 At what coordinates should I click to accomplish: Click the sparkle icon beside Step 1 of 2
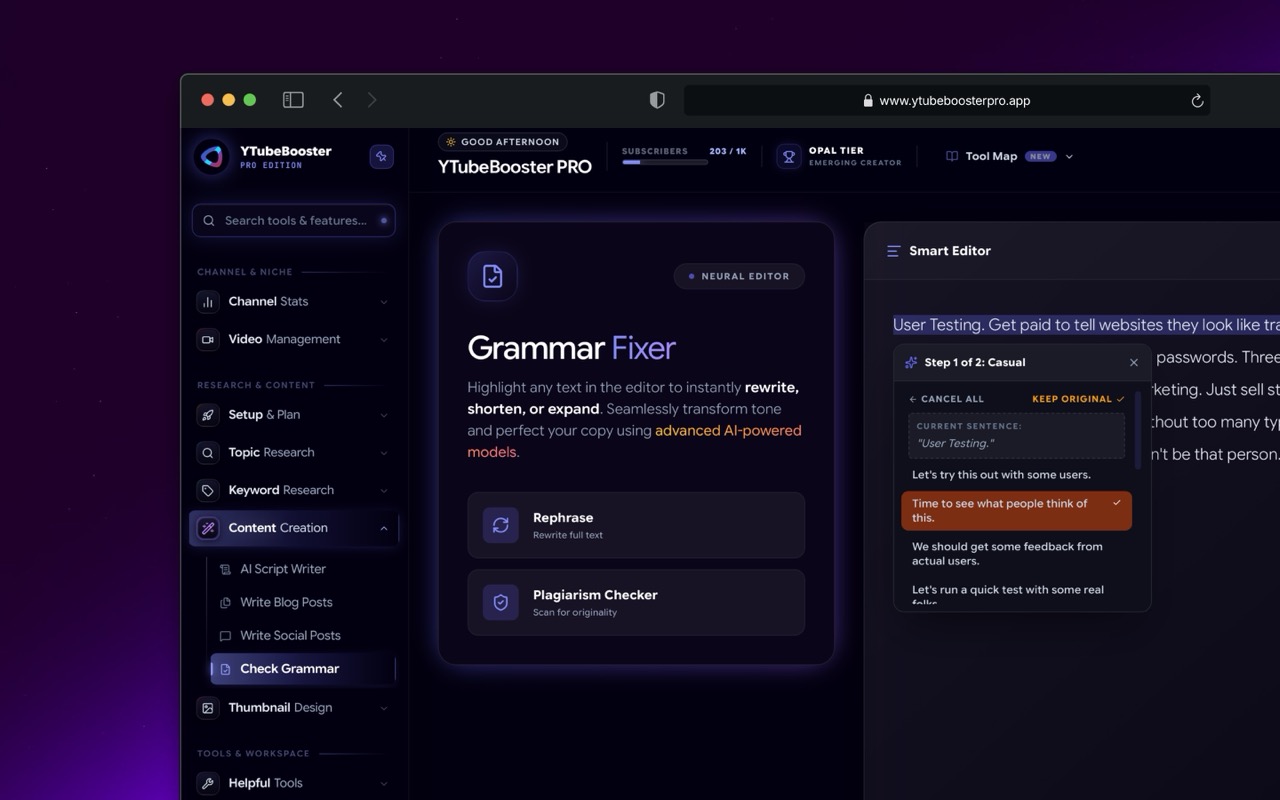tap(911, 363)
